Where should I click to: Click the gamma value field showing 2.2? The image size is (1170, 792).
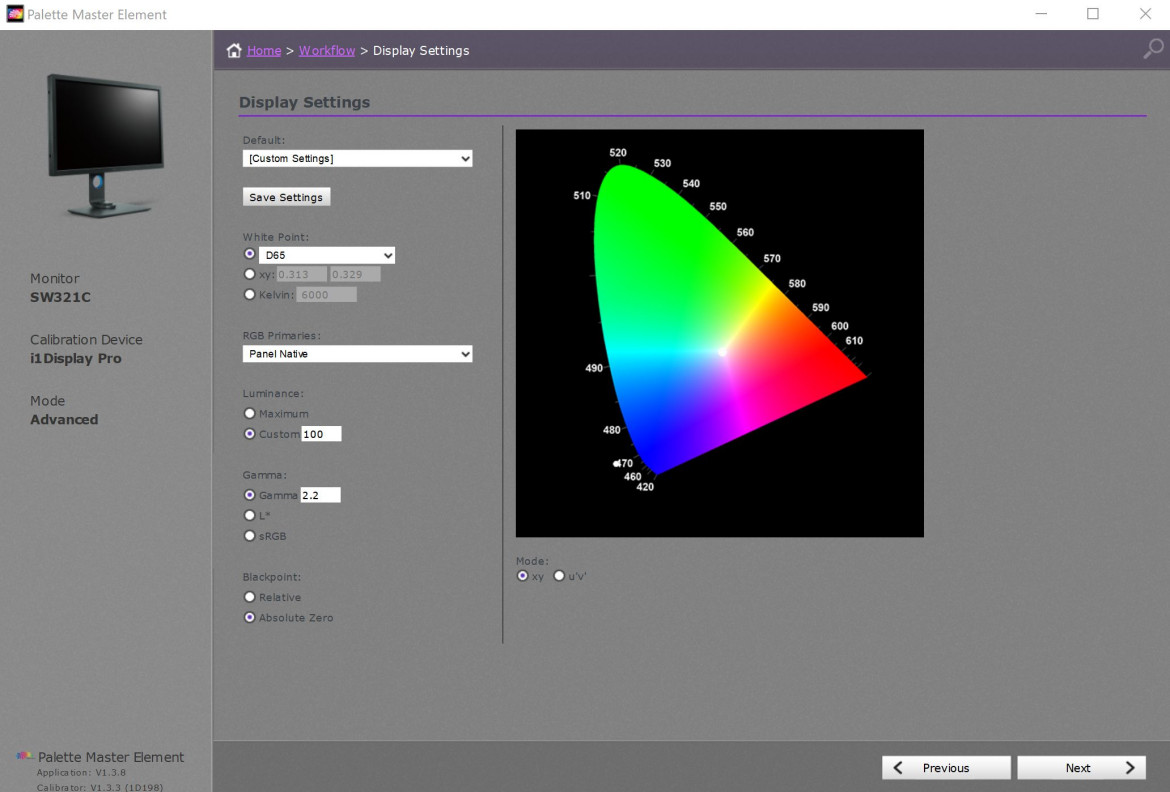tap(320, 495)
